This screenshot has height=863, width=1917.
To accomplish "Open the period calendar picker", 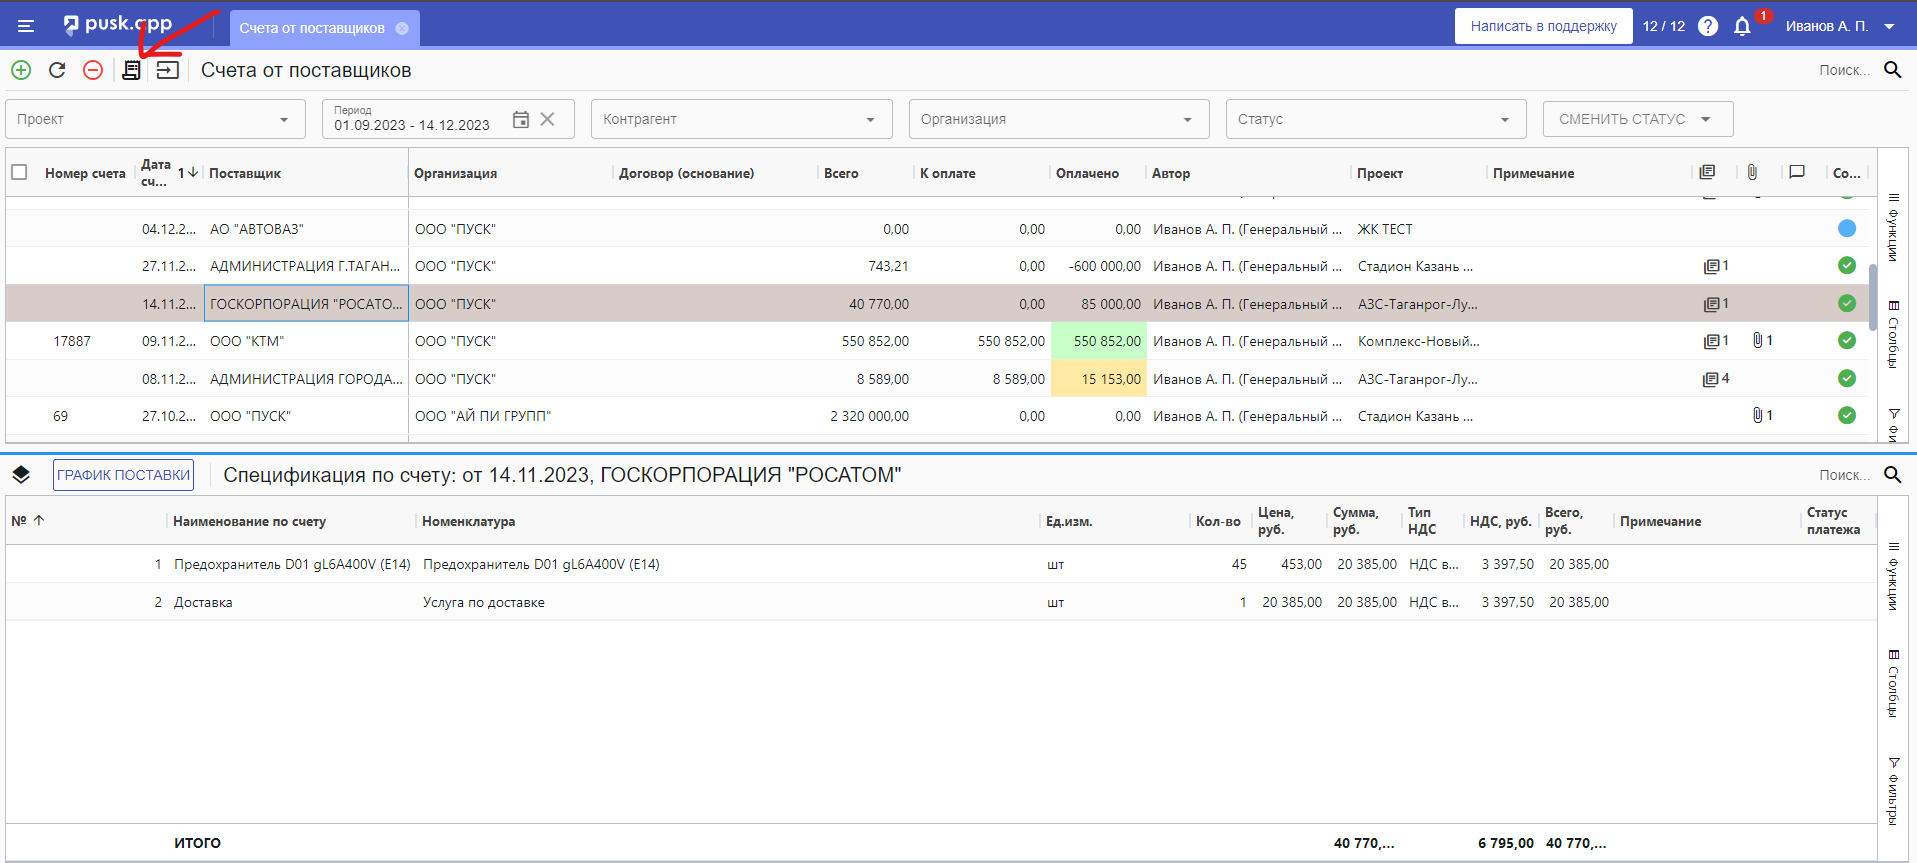I will pyautogui.click(x=521, y=119).
